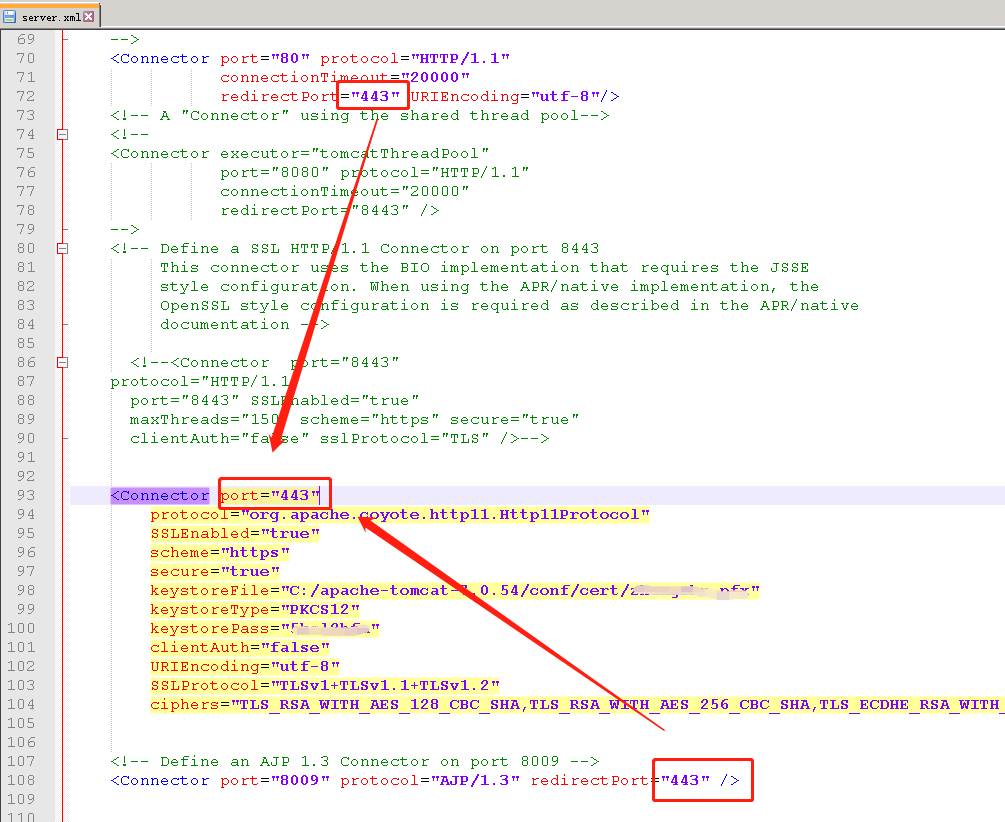Collapse the fold region at line 86
This screenshot has height=822, width=1005.
63,361
